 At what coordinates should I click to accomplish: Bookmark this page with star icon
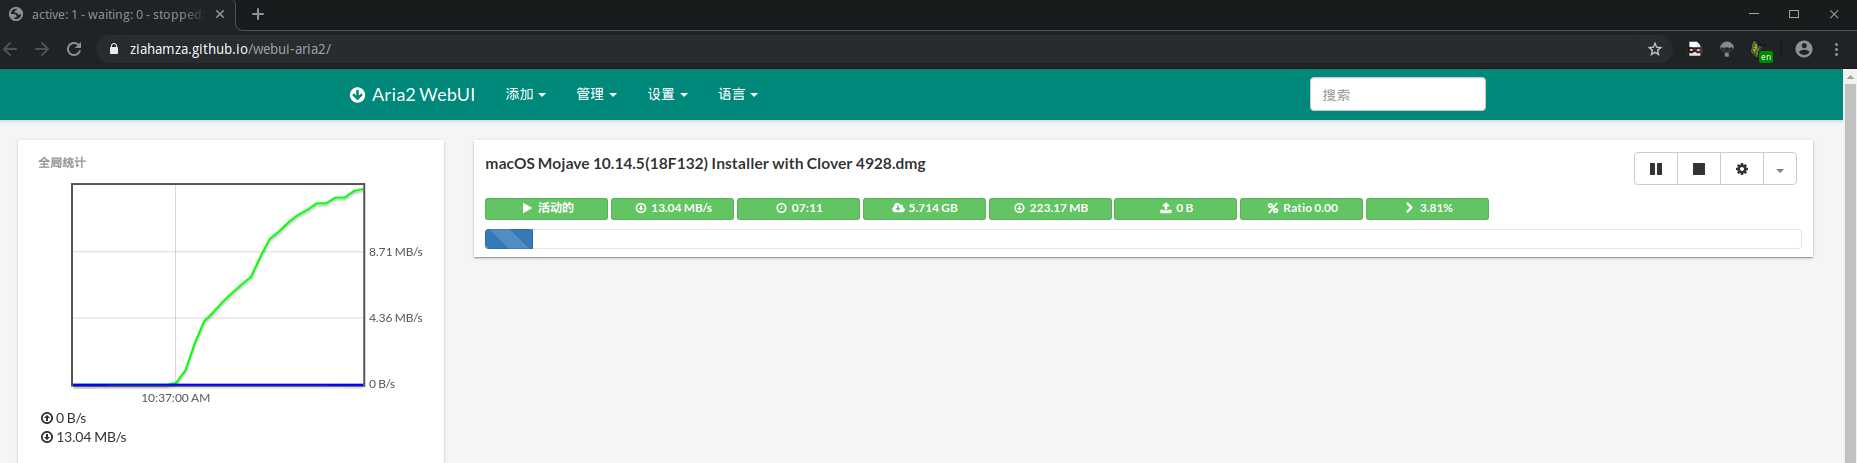1655,48
